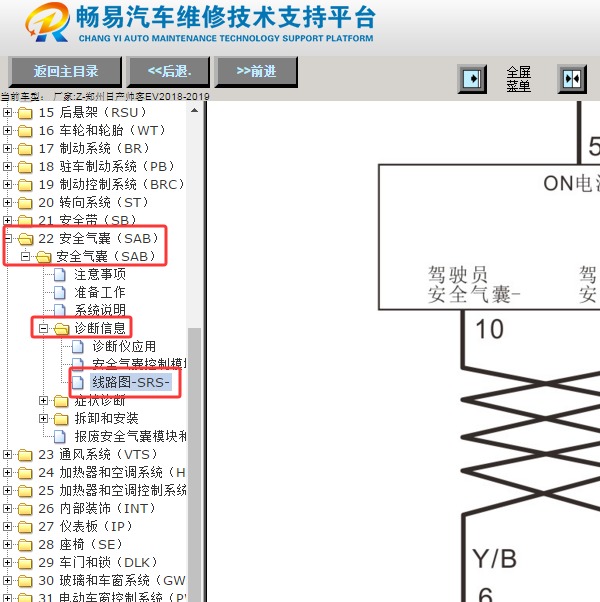Expand the 18 驻车制动系统 (PB) node
The image size is (600, 602).
coord(7,166)
